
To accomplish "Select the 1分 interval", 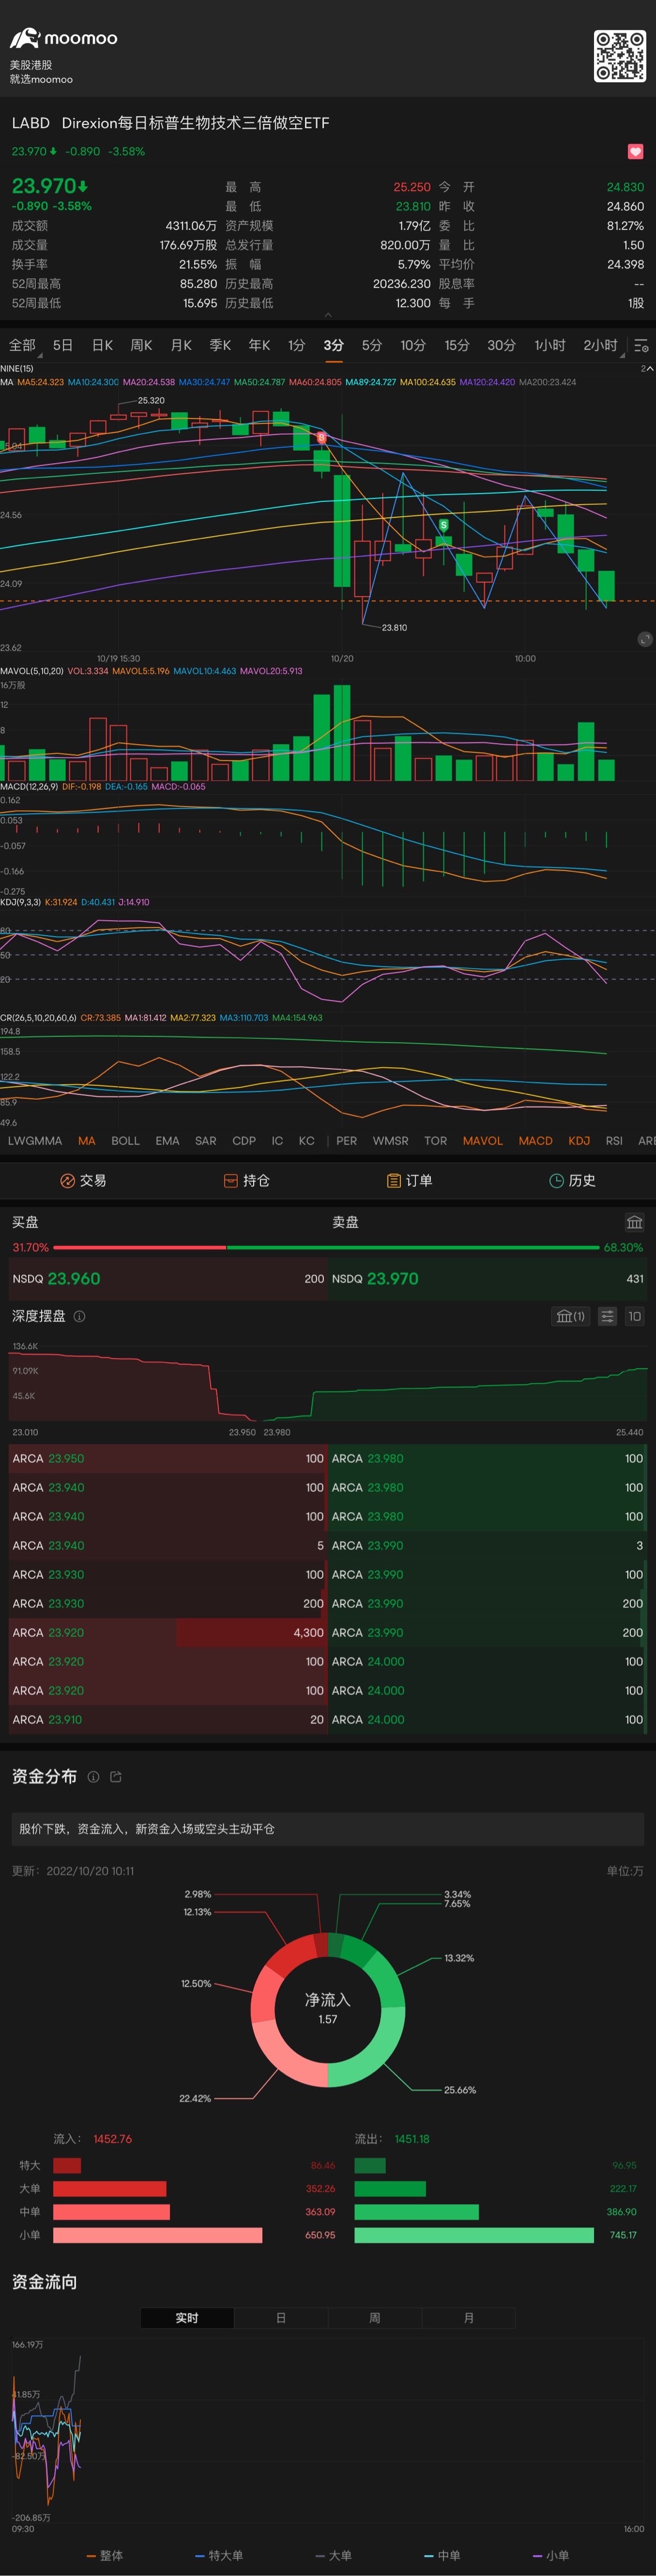I will click(x=296, y=345).
